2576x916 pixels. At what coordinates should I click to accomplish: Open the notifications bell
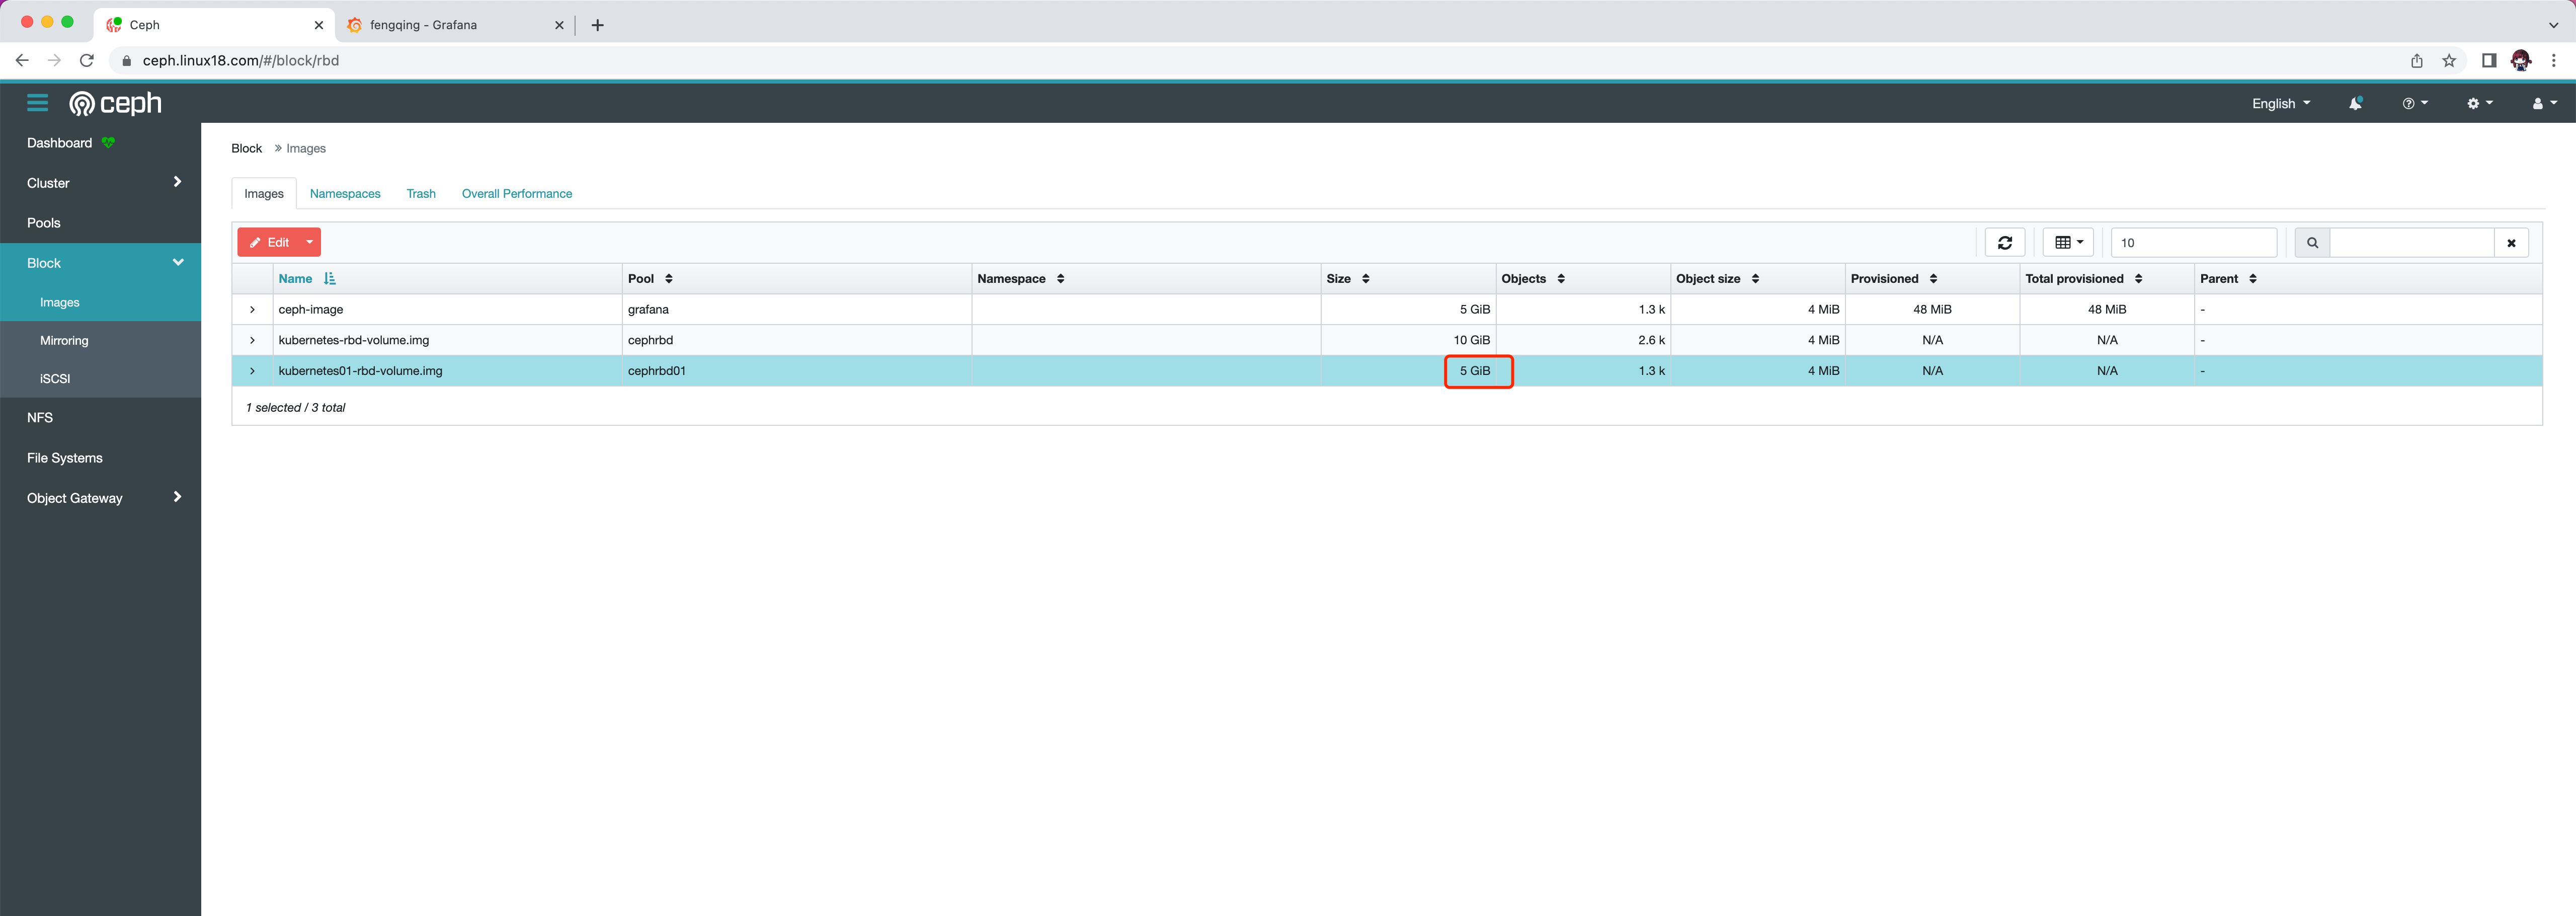coord(2355,103)
